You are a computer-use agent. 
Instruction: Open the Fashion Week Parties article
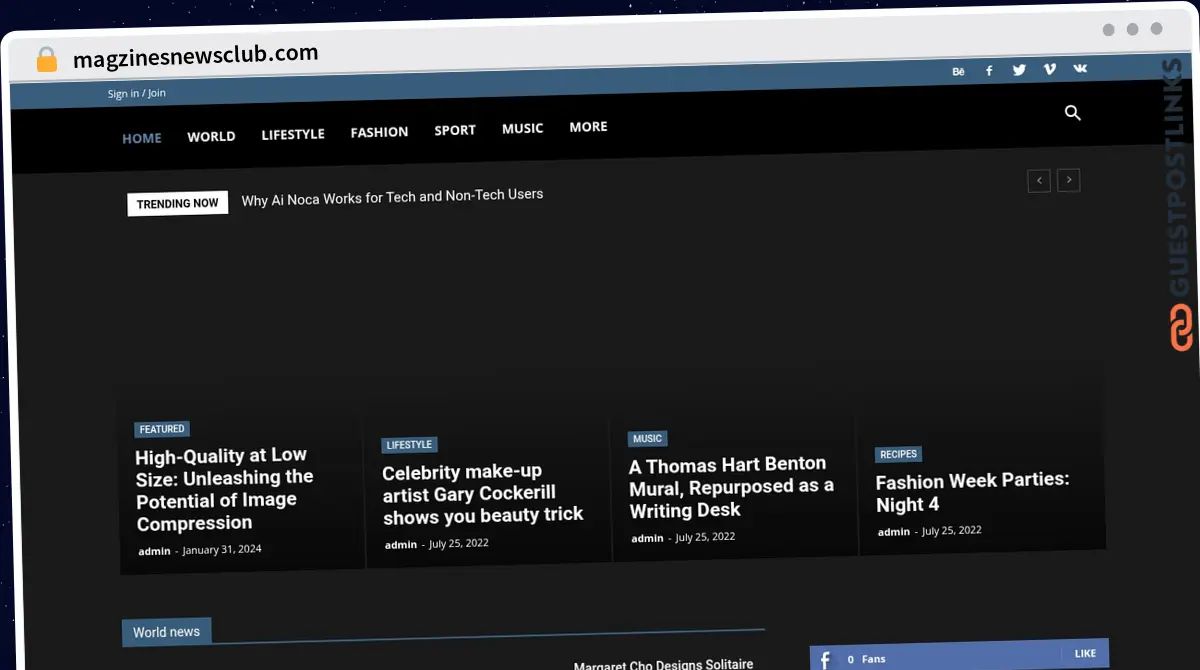[972, 491]
